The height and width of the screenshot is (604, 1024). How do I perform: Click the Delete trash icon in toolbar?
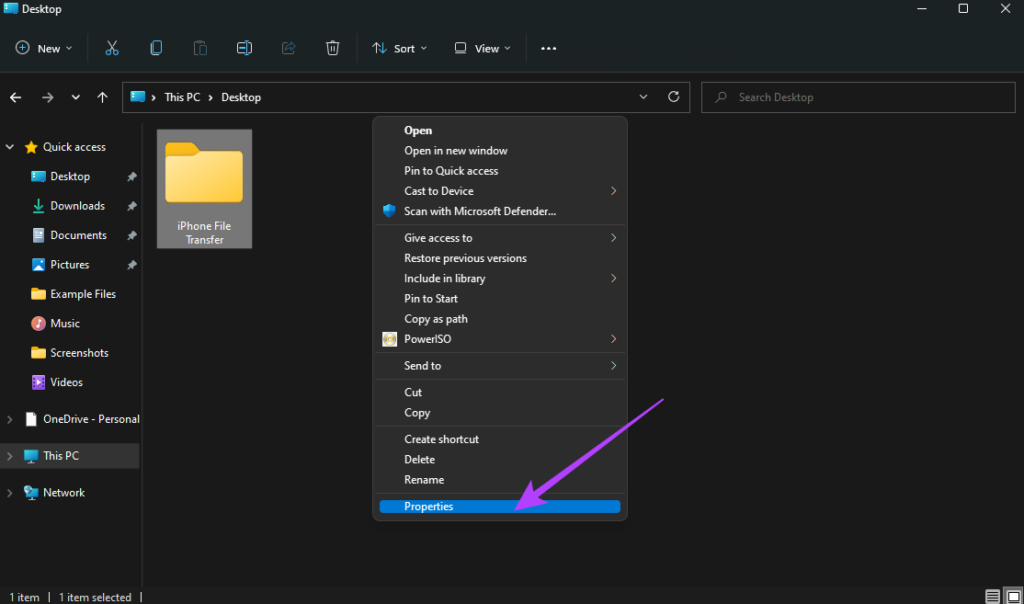(x=333, y=48)
